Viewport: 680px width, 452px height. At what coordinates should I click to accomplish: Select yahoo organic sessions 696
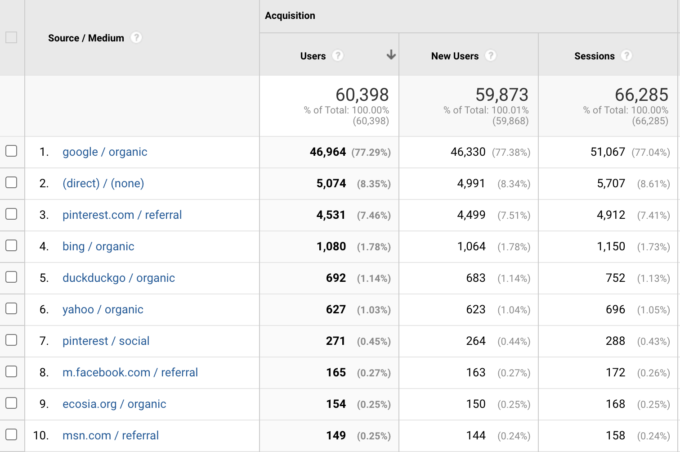click(x=615, y=309)
